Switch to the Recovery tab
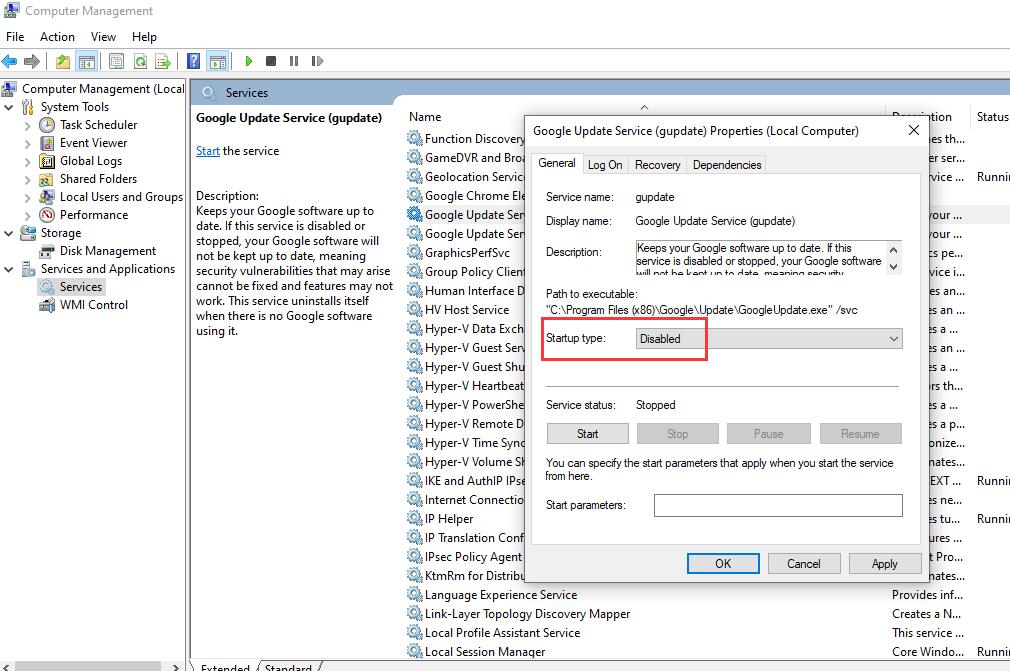 [x=658, y=165]
